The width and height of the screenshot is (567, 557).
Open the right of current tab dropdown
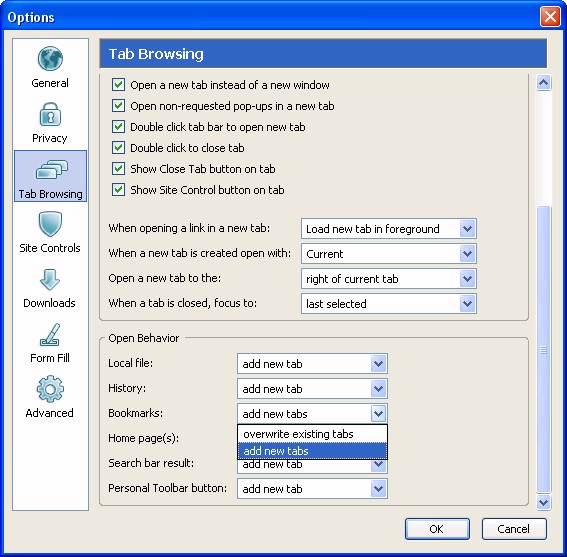[389, 278]
